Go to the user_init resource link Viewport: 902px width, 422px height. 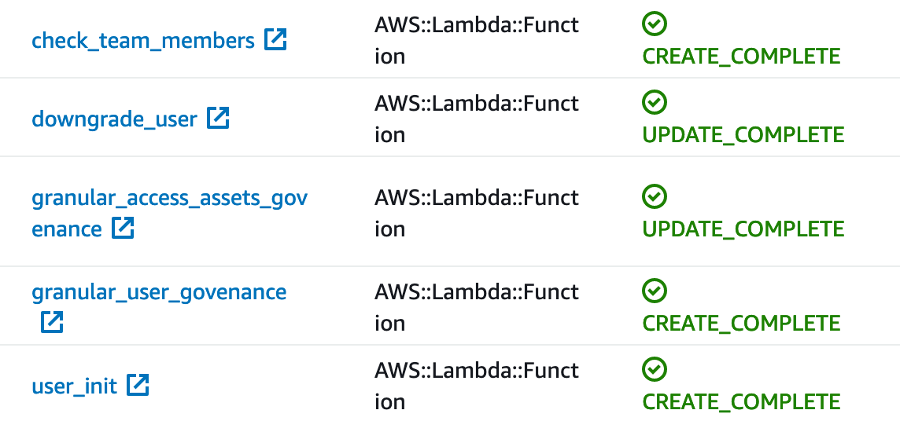tap(74, 385)
